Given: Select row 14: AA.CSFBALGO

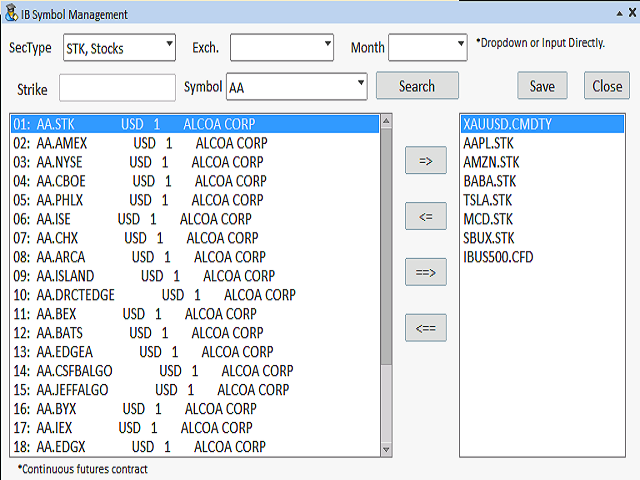Looking at the screenshot, I should click(195, 371).
